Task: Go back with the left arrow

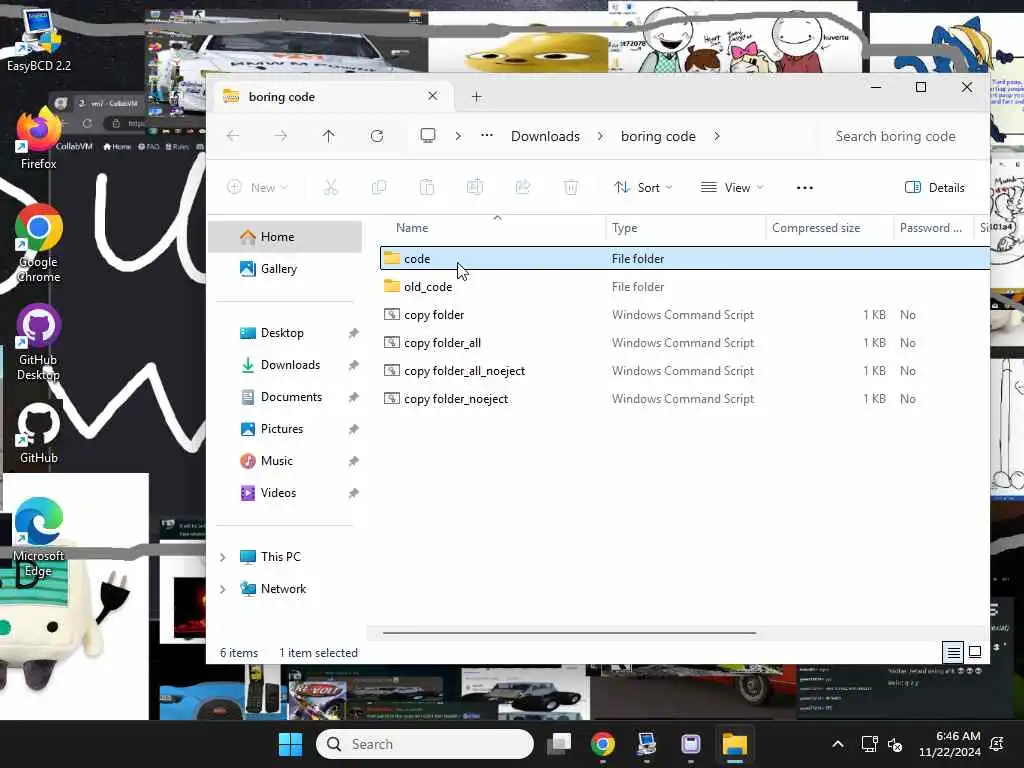Action: point(233,136)
